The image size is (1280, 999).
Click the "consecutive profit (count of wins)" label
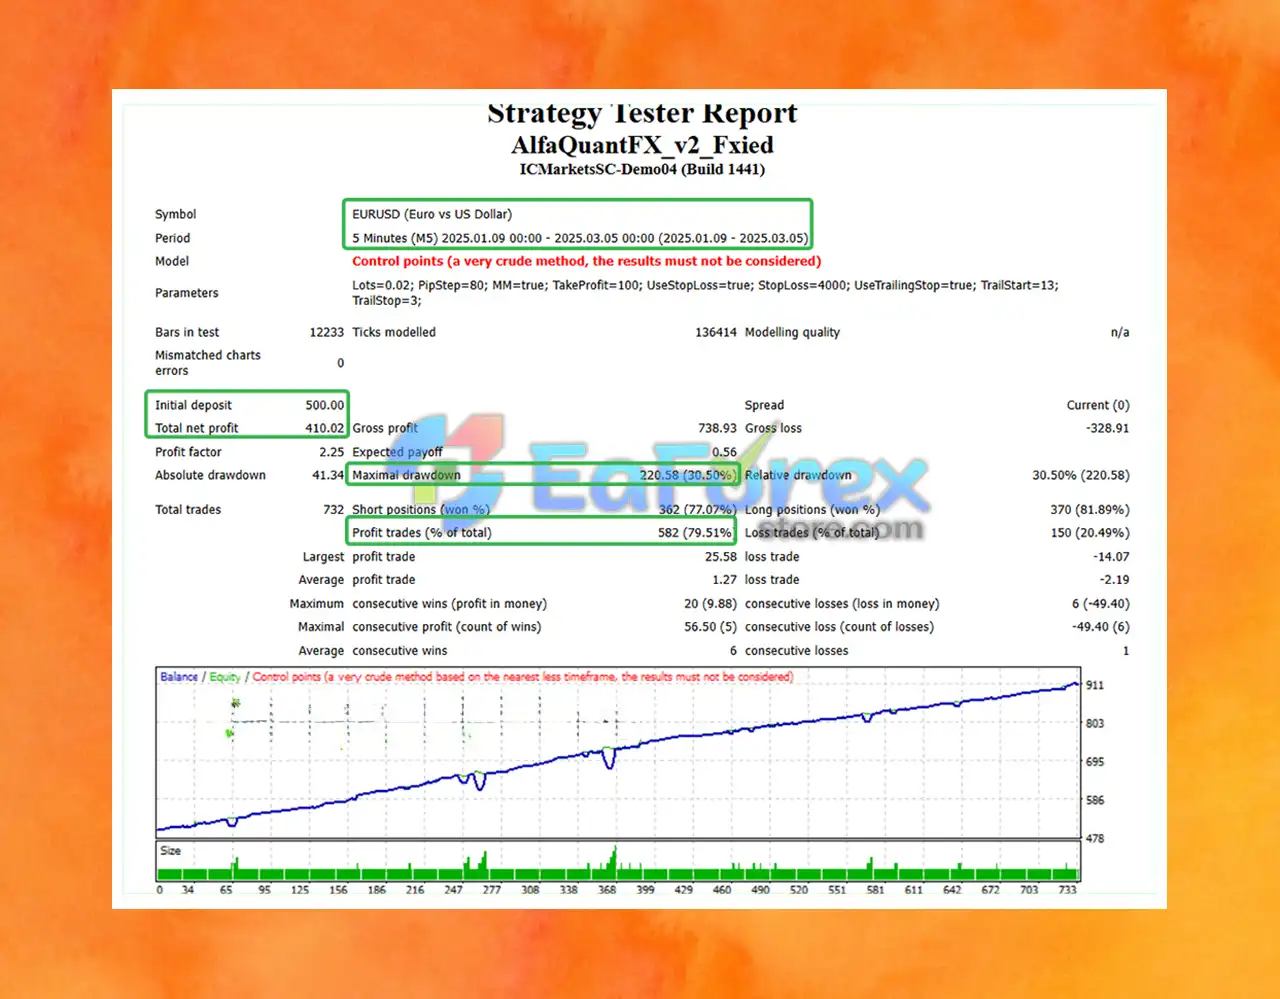pyautogui.click(x=446, y=626)
